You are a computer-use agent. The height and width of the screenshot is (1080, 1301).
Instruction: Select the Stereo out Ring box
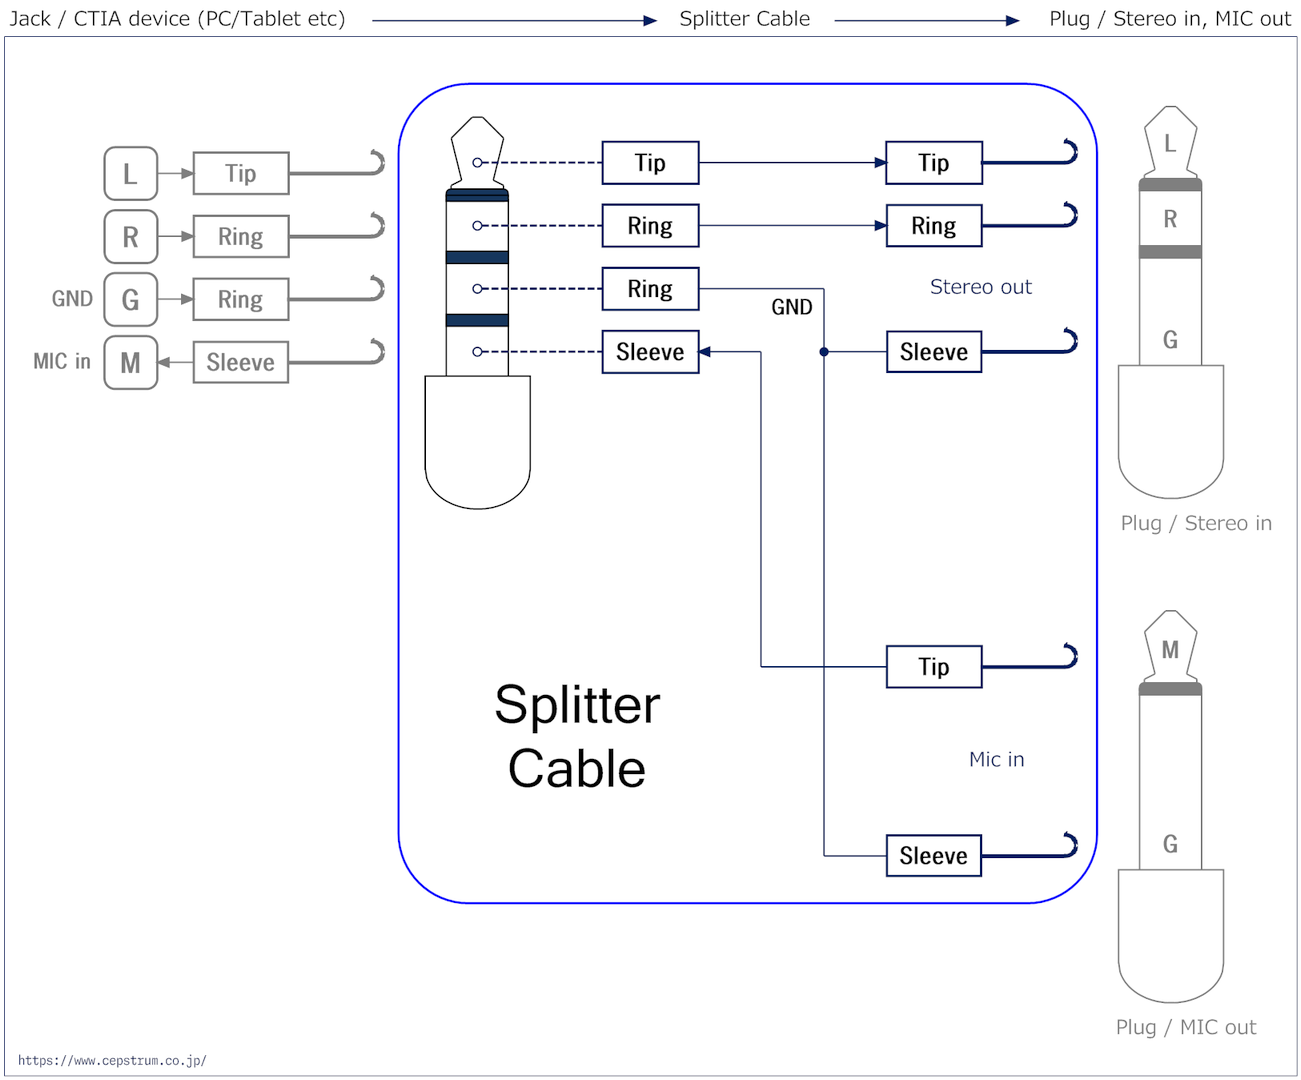[x=934, y=226]
